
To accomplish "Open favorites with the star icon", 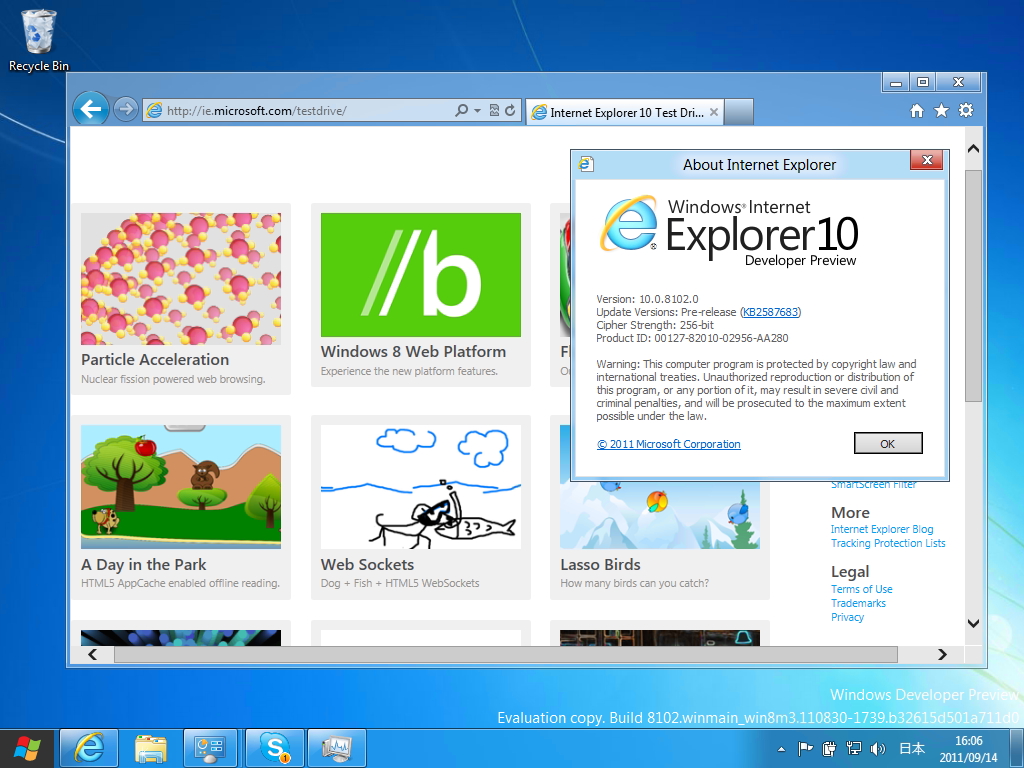I will click(x=941, y=111).
